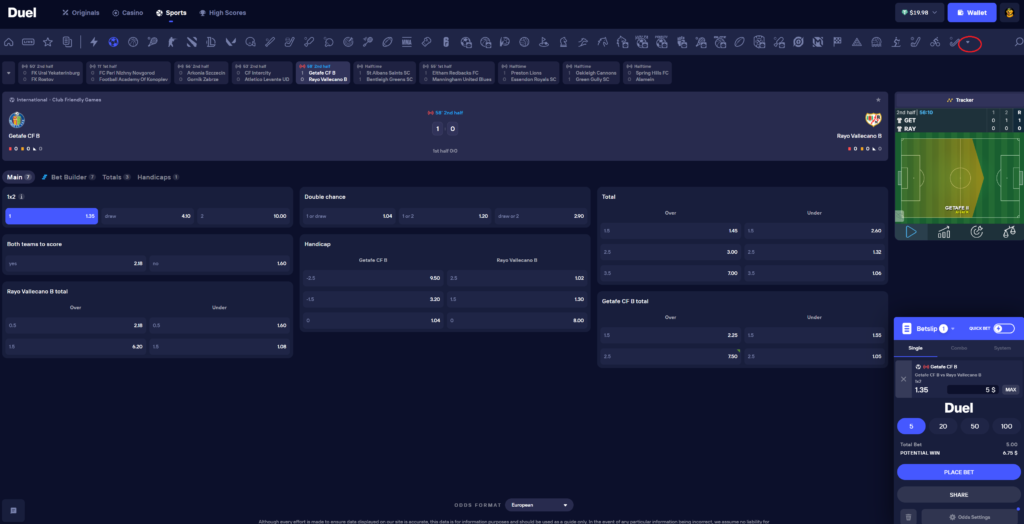Select the lightning bolt quick icon

coord(94,42)
